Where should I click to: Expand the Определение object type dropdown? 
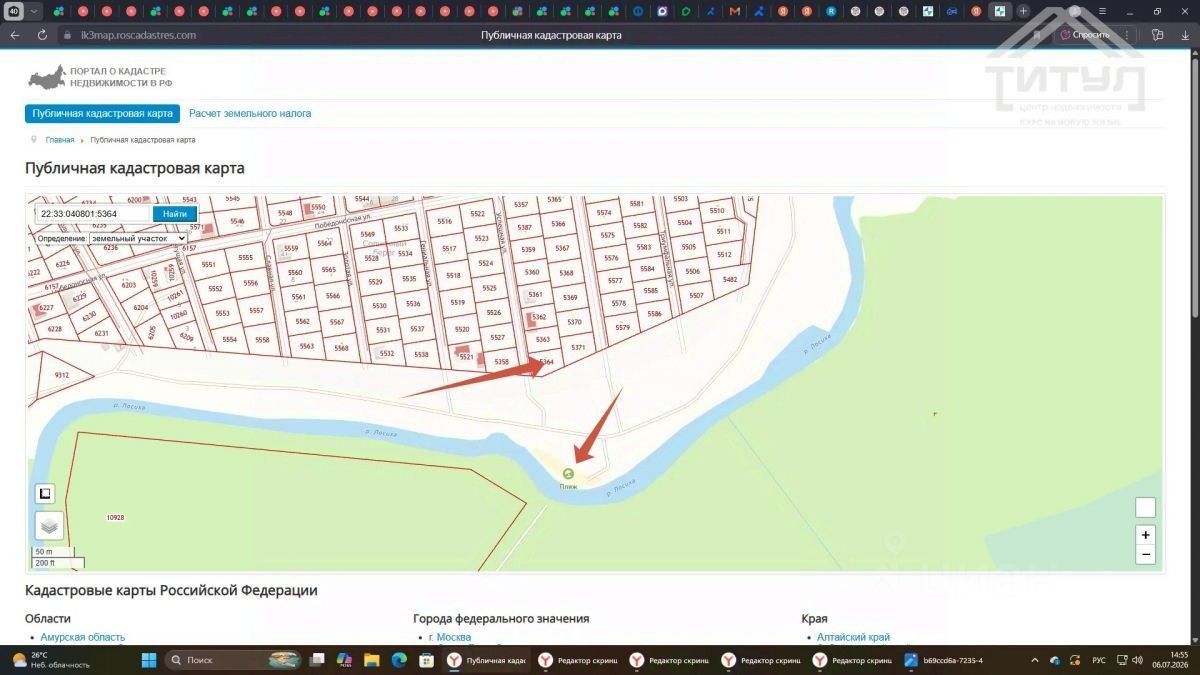pos(111,239)
